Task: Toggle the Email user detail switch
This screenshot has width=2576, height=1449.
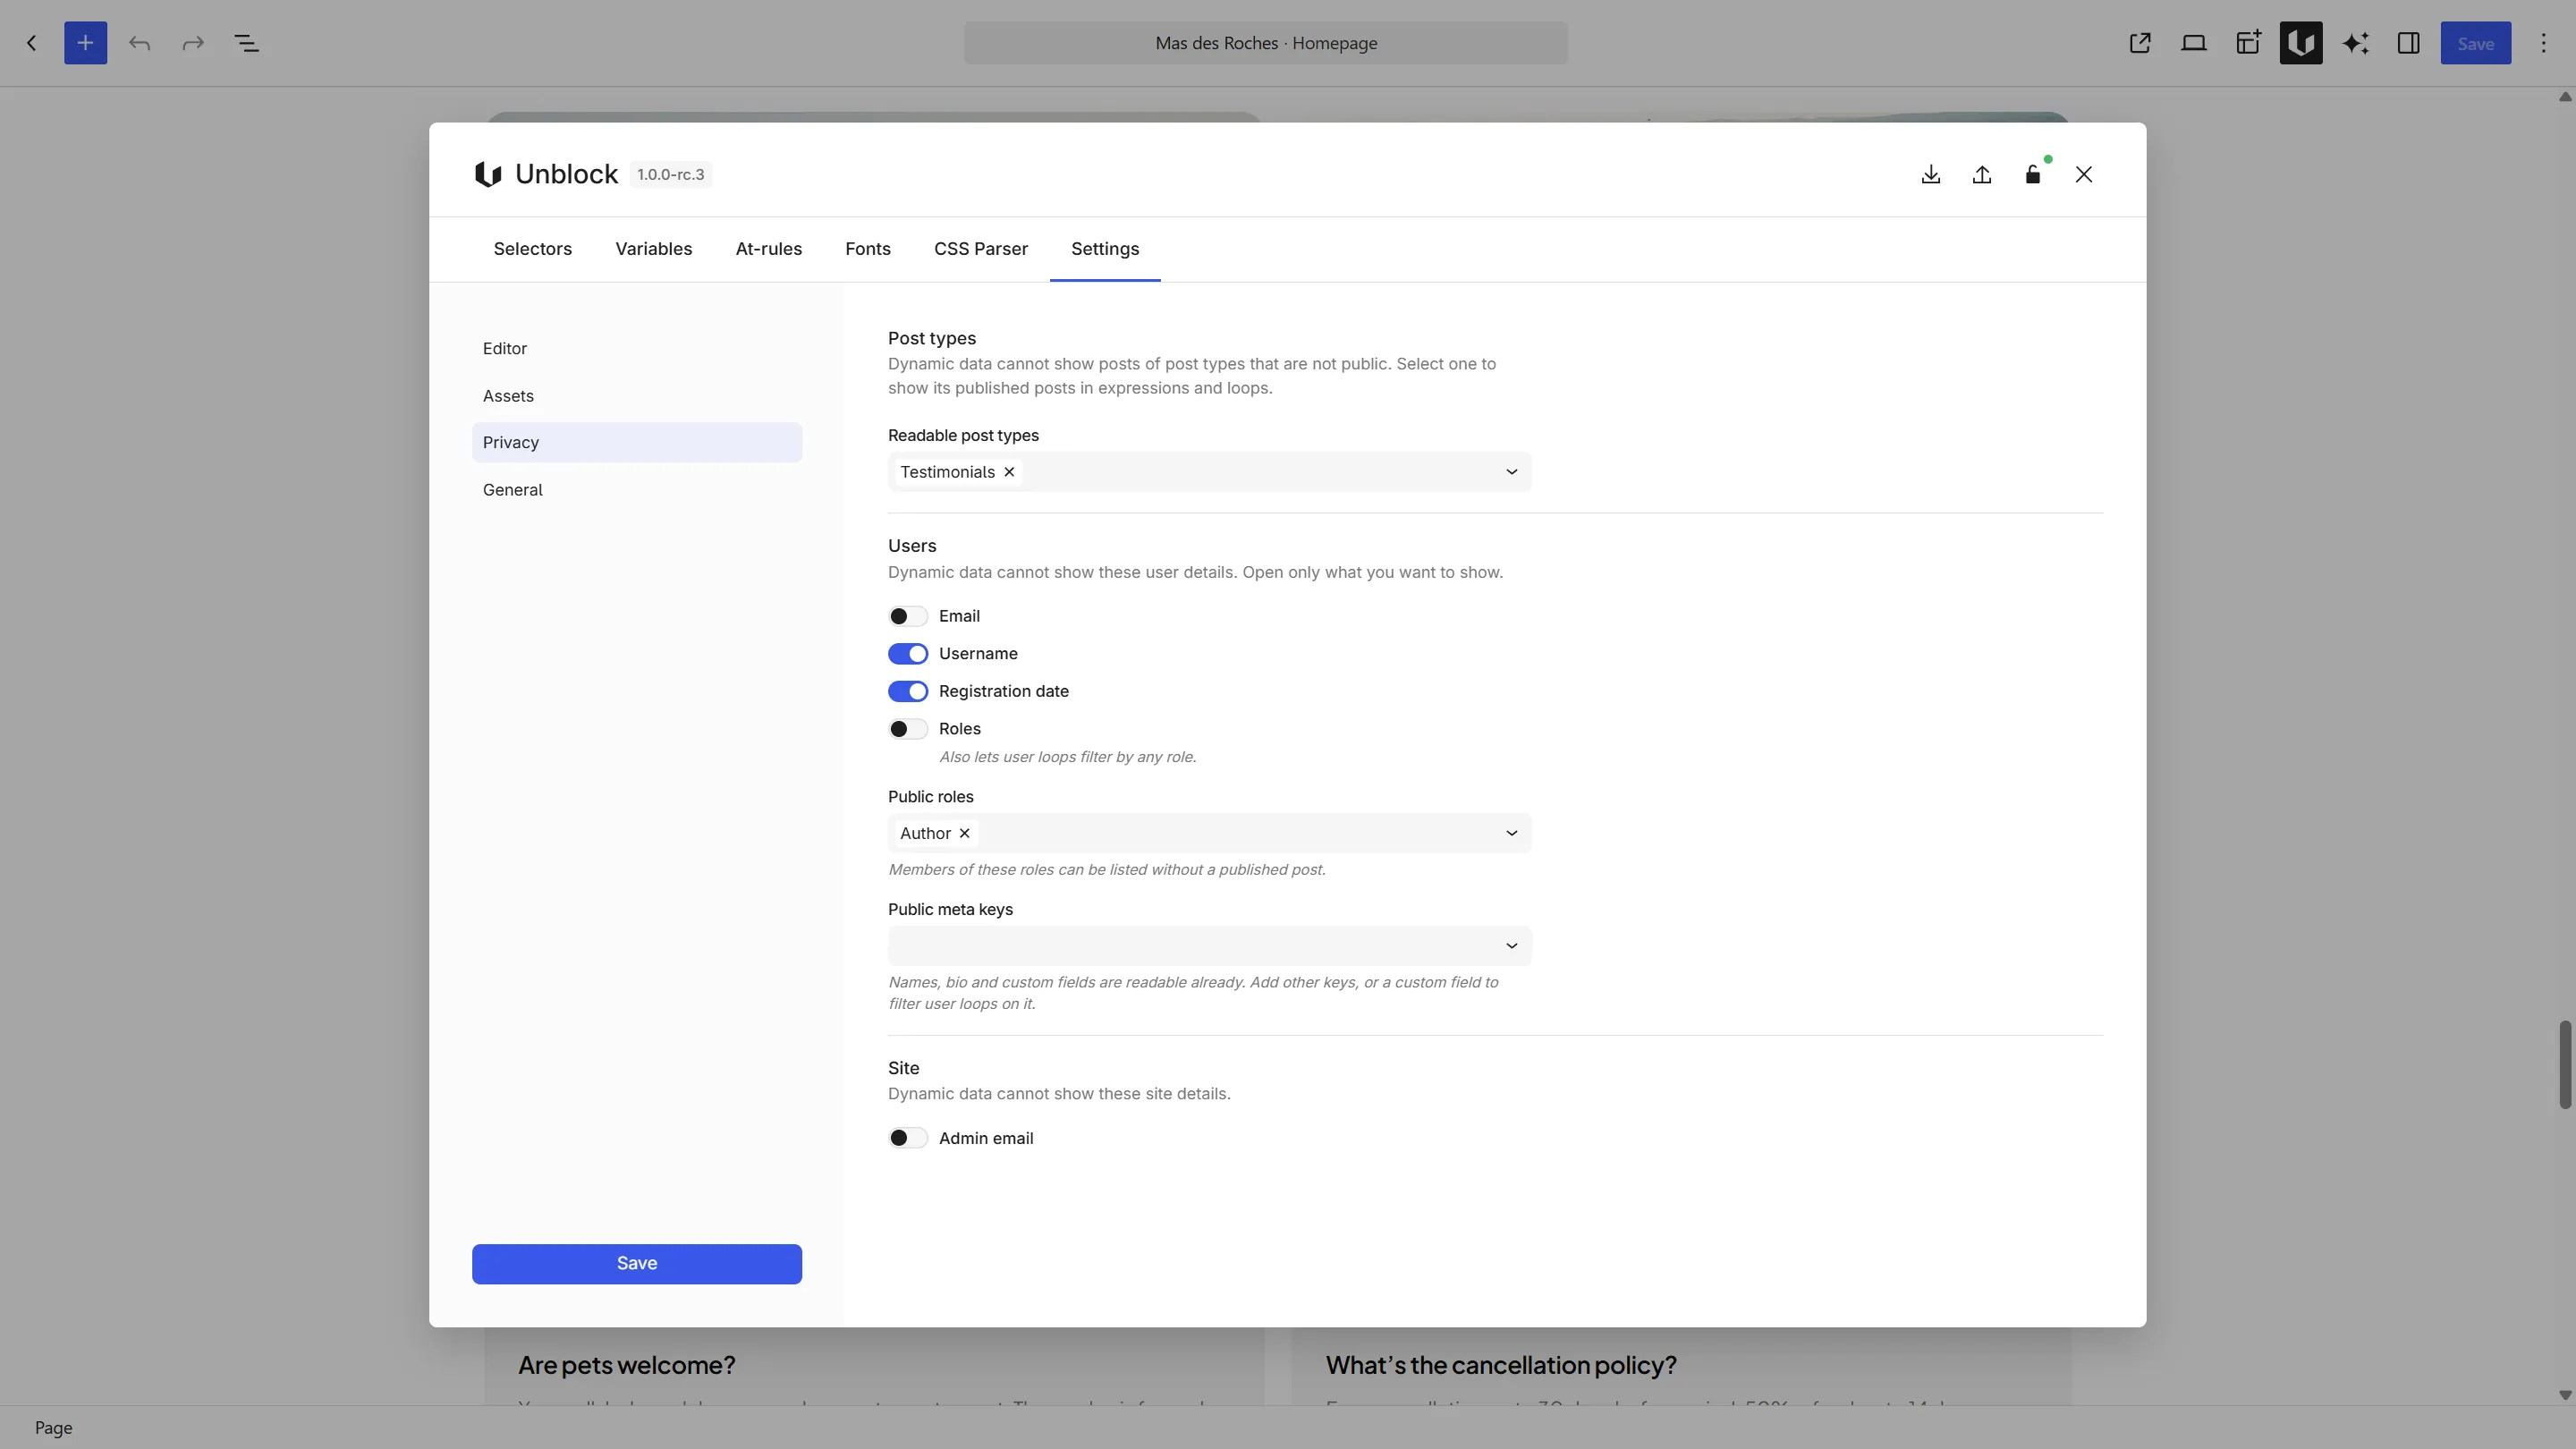Action: [x=908, y=616]
